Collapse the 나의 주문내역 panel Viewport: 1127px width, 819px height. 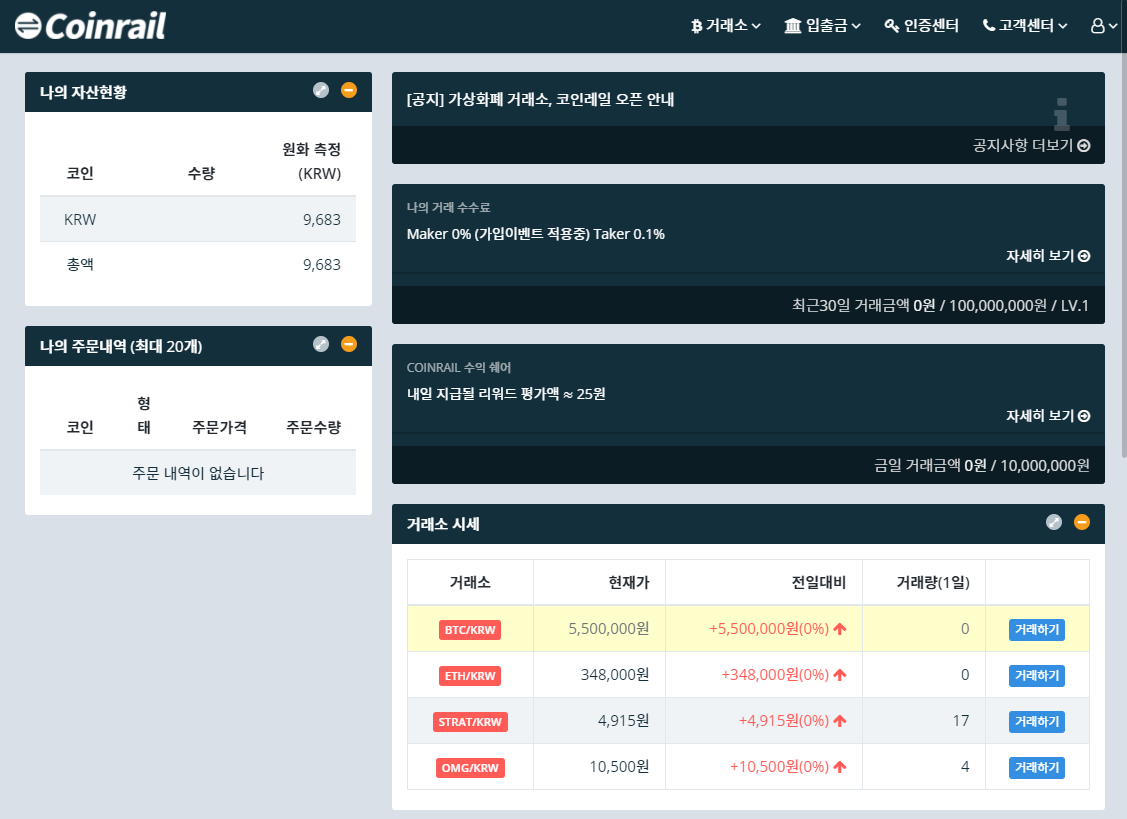(349, 344)
